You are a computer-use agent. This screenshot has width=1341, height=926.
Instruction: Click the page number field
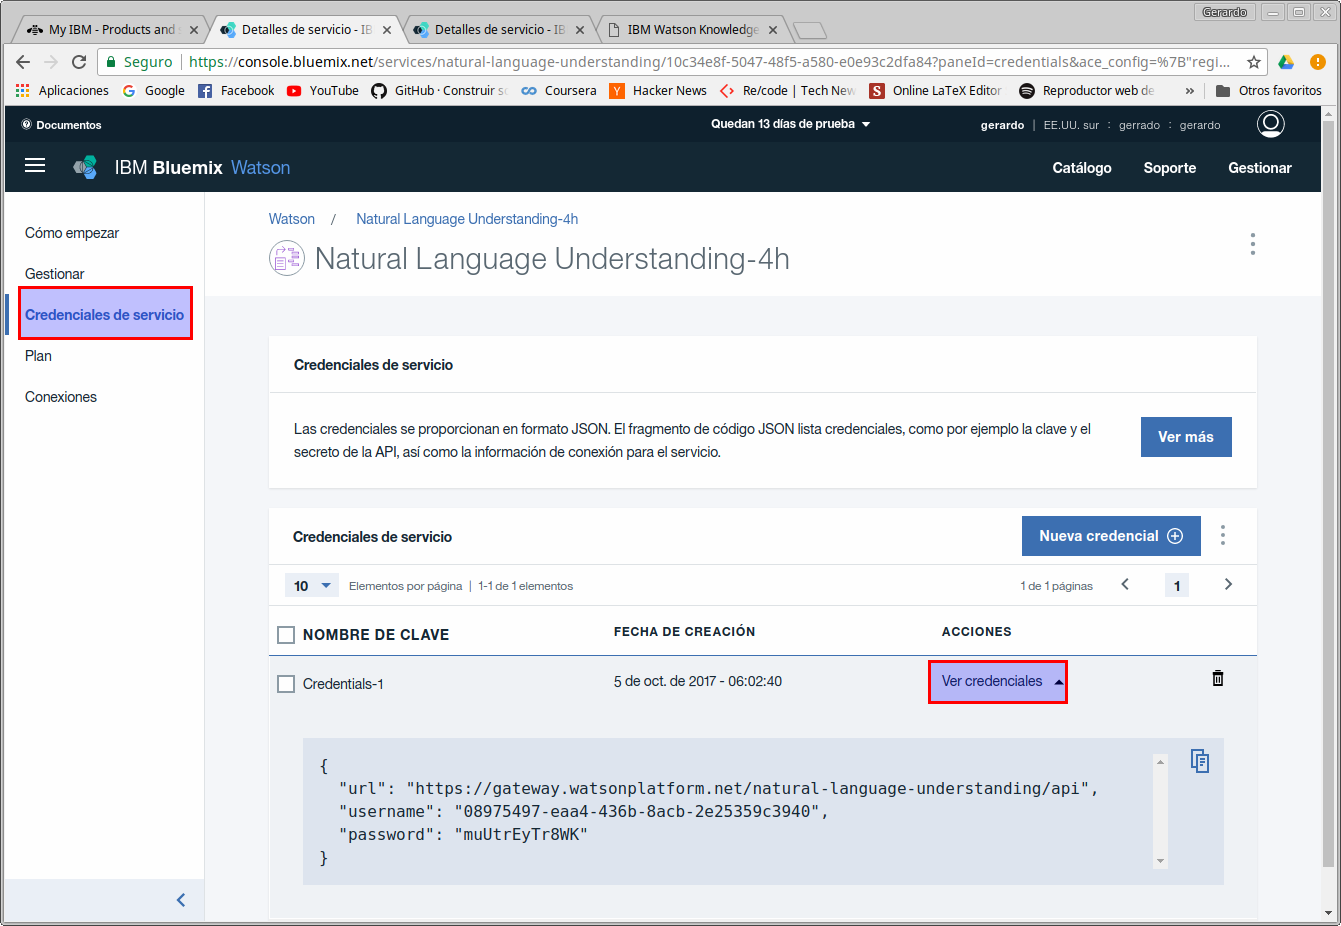point(1177,585)
